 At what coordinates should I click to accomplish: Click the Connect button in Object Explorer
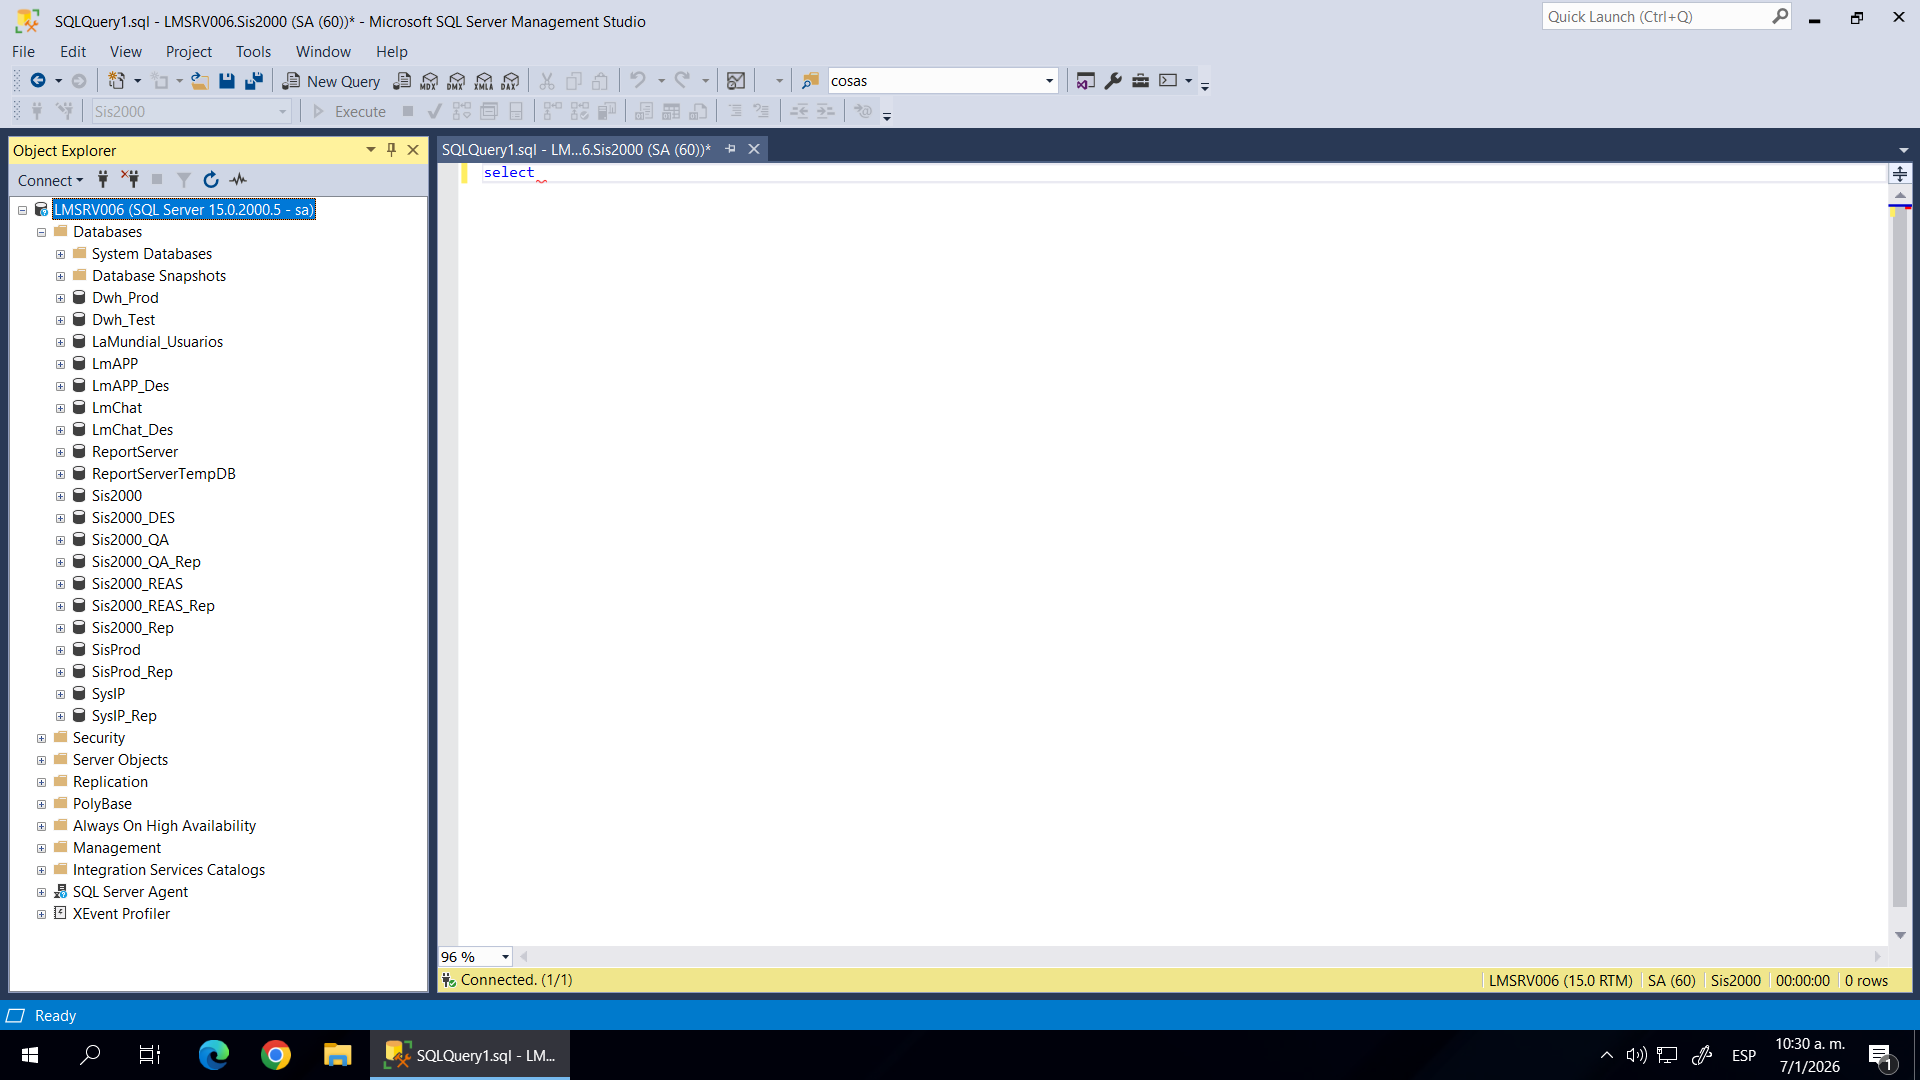(x=50, y=180)
